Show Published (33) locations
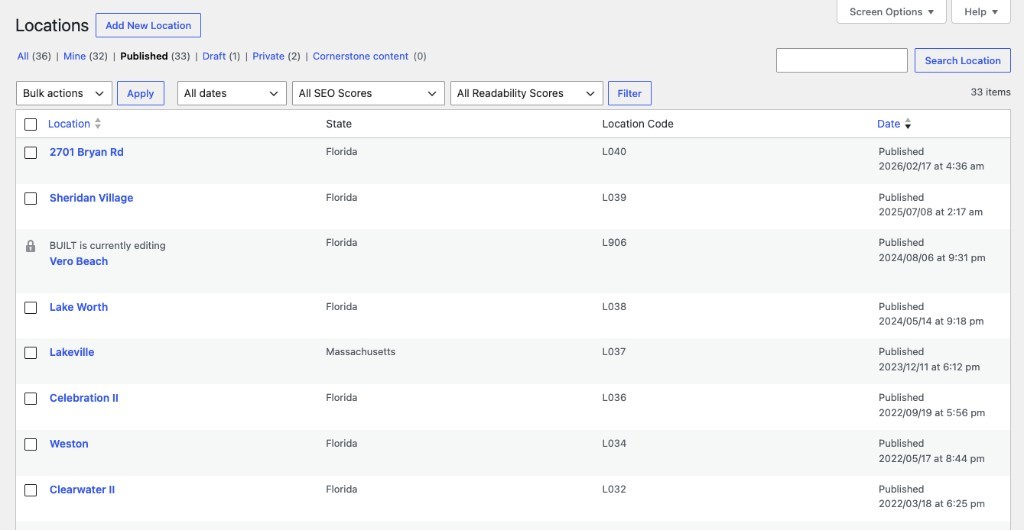Screen dimensions: 1024x530 tap(155, 56)
